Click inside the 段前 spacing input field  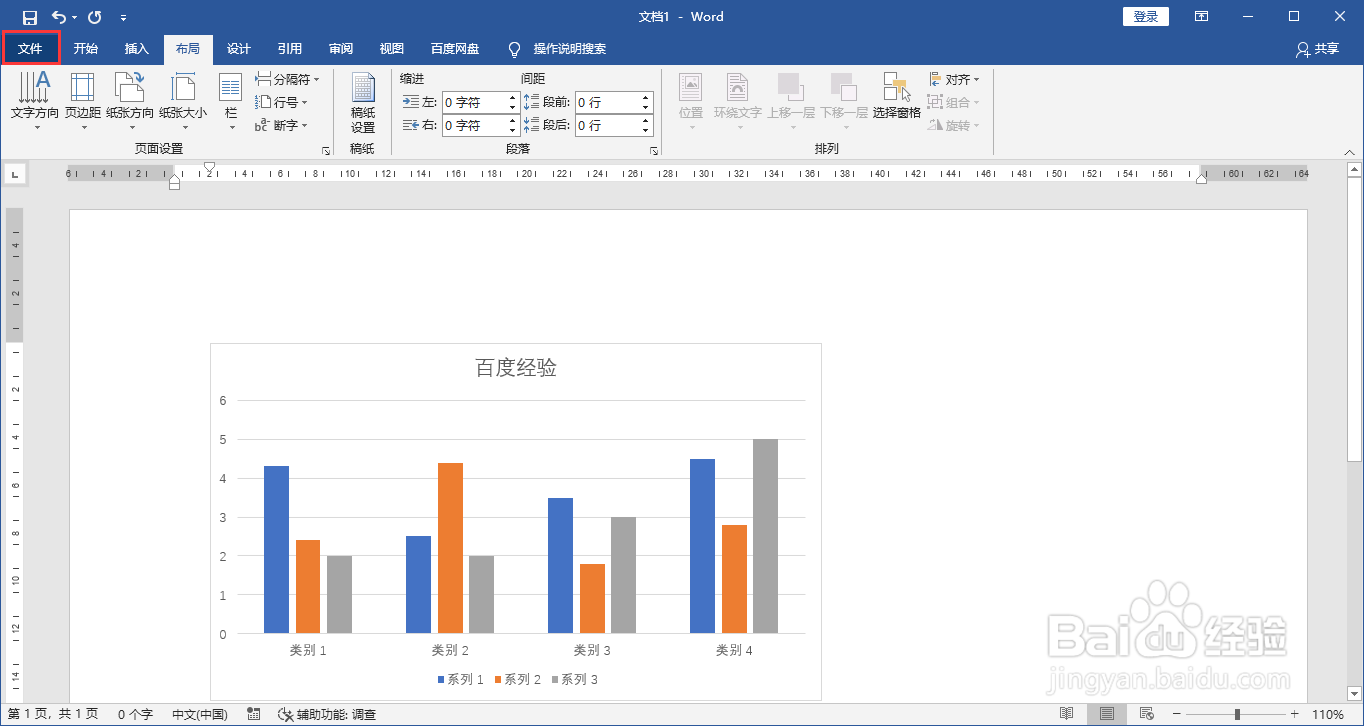click(610, 101)
